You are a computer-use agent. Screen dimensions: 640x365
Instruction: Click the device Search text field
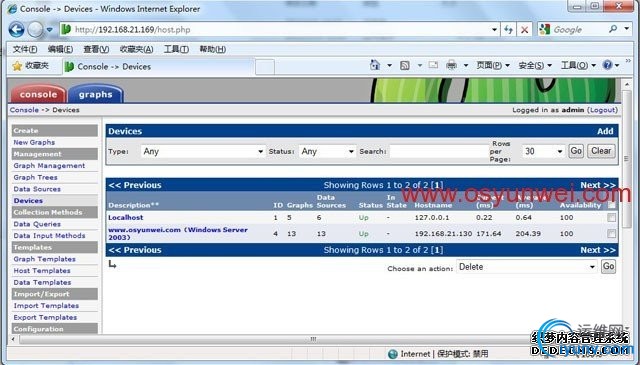tap(438, 151)
